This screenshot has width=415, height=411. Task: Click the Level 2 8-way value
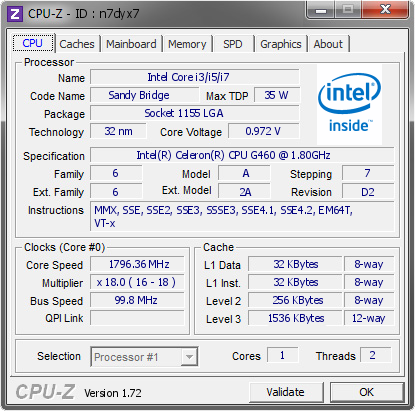tap(369, 300)
